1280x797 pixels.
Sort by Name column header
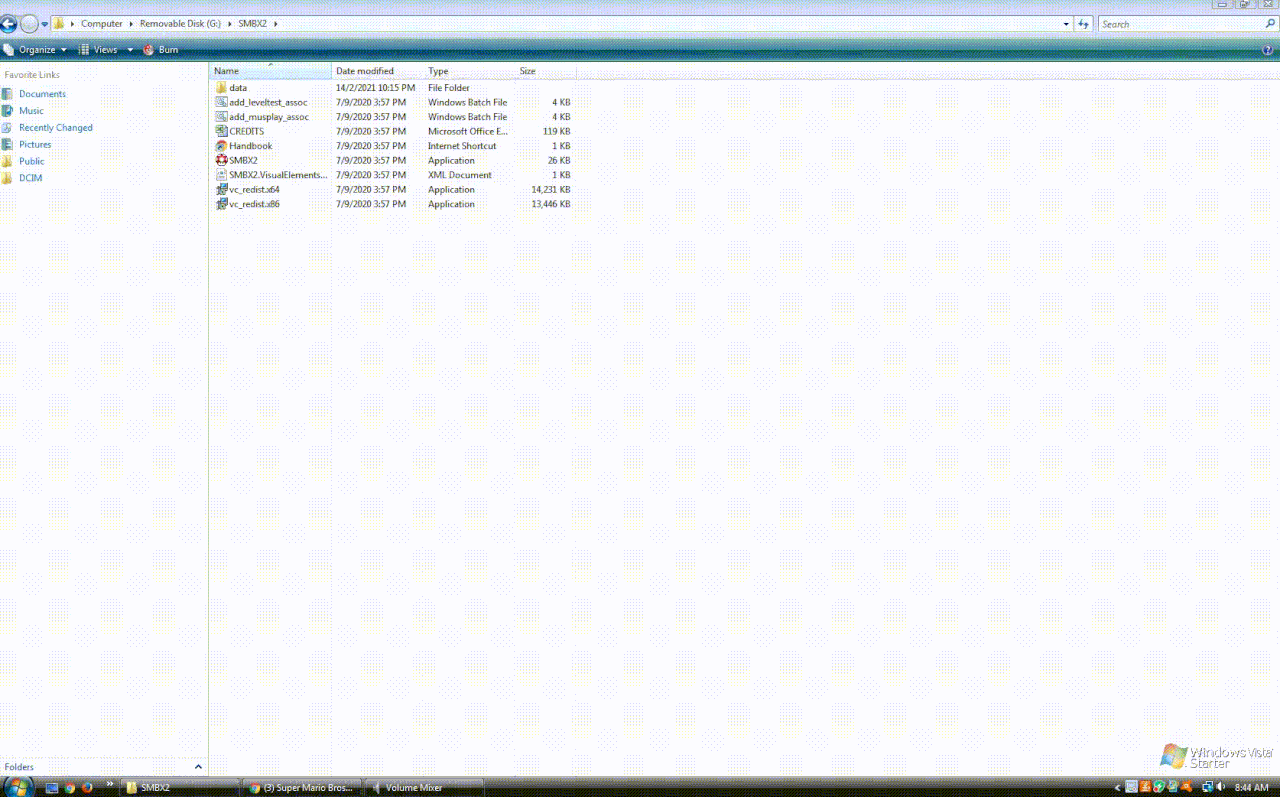pos(270,71)
